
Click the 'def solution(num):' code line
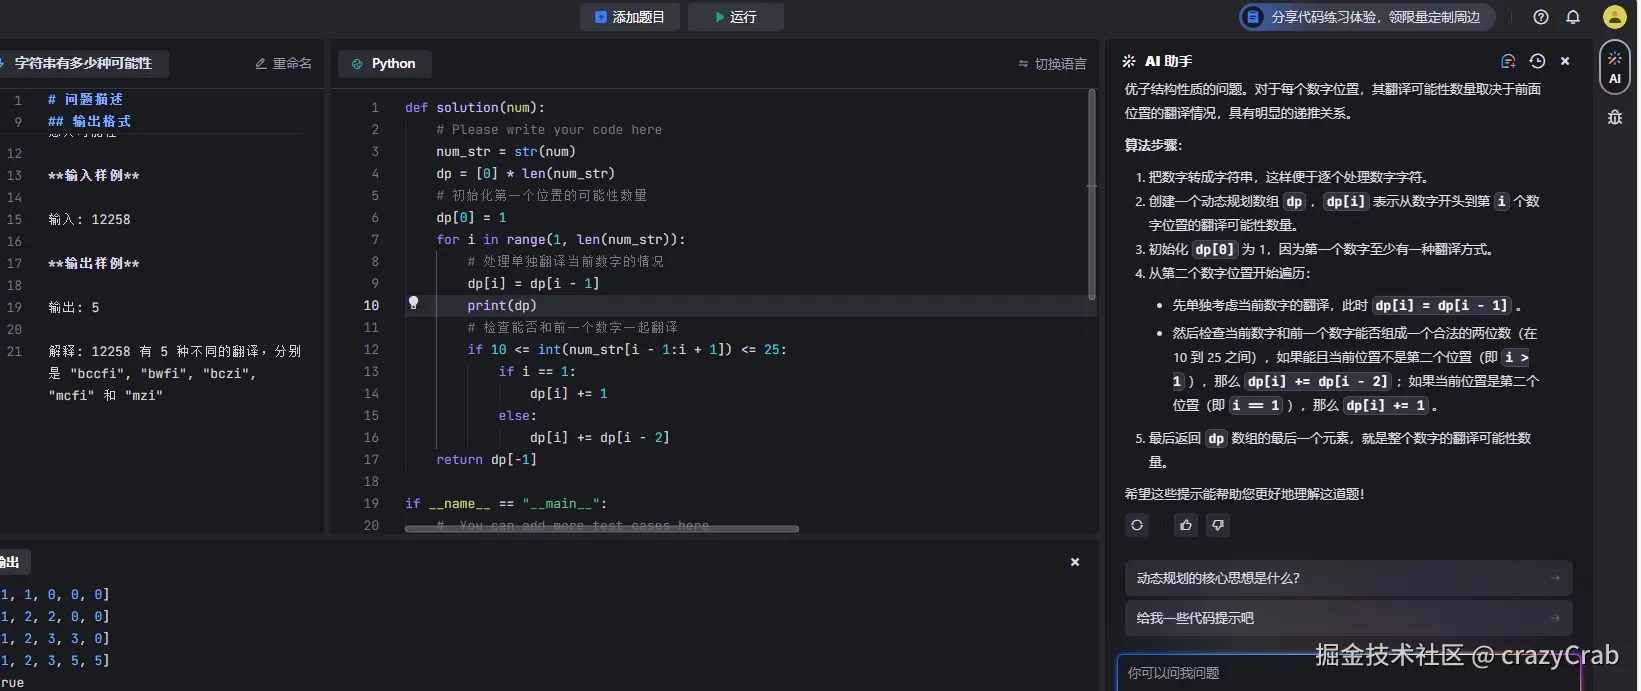[x=475, y=107]
